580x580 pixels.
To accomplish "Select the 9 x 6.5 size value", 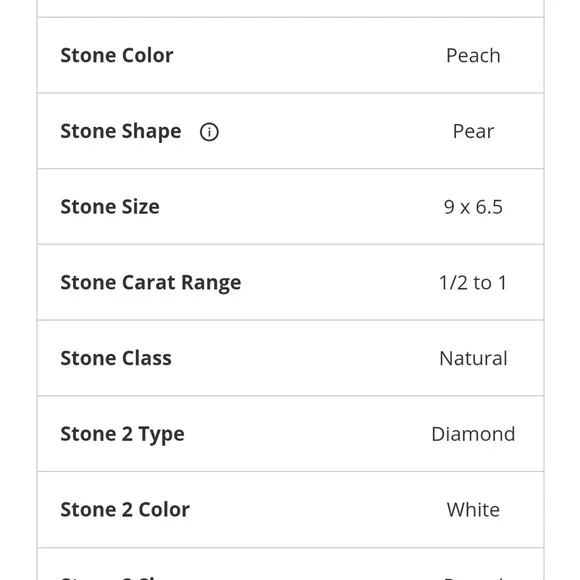I will point(473,207).
